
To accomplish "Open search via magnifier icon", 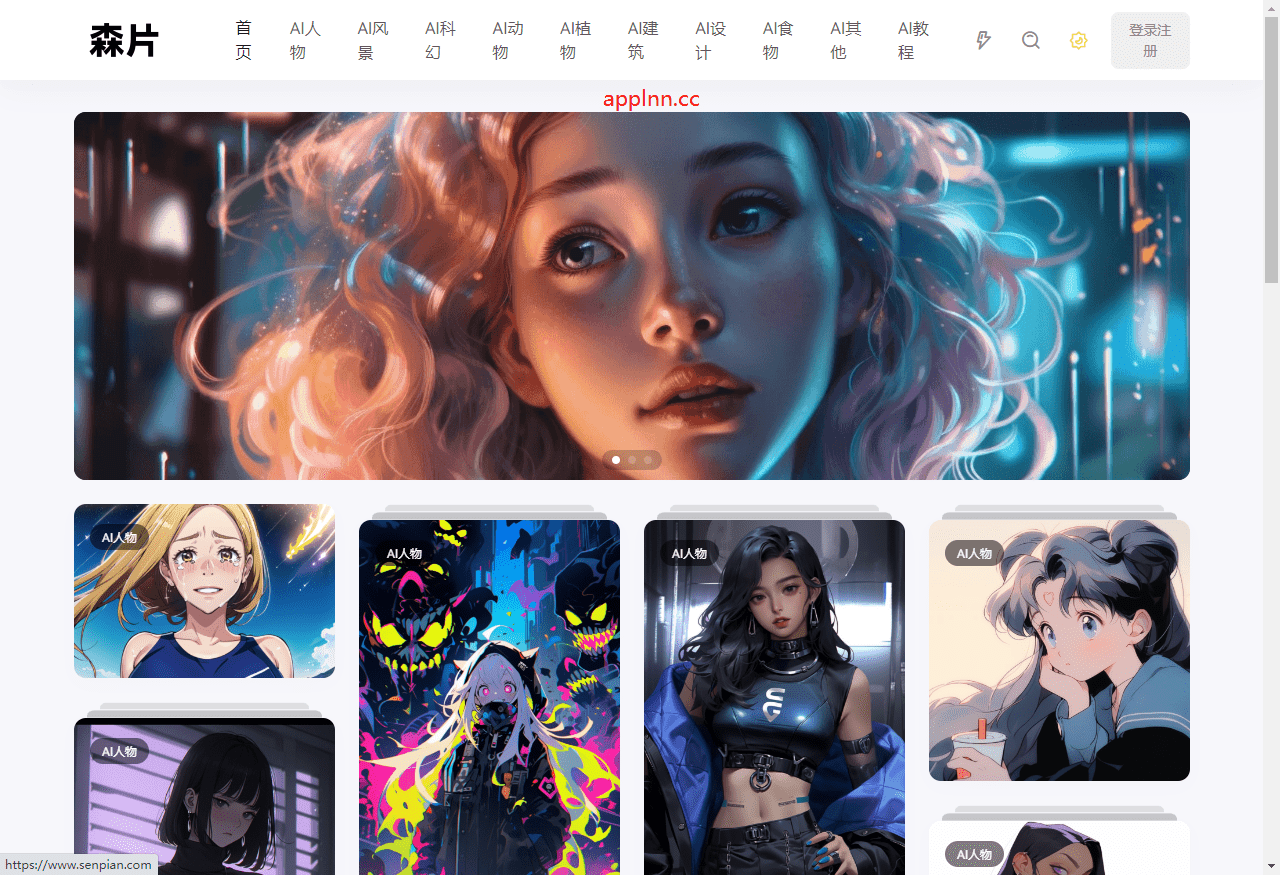I will pos(1031,40).
